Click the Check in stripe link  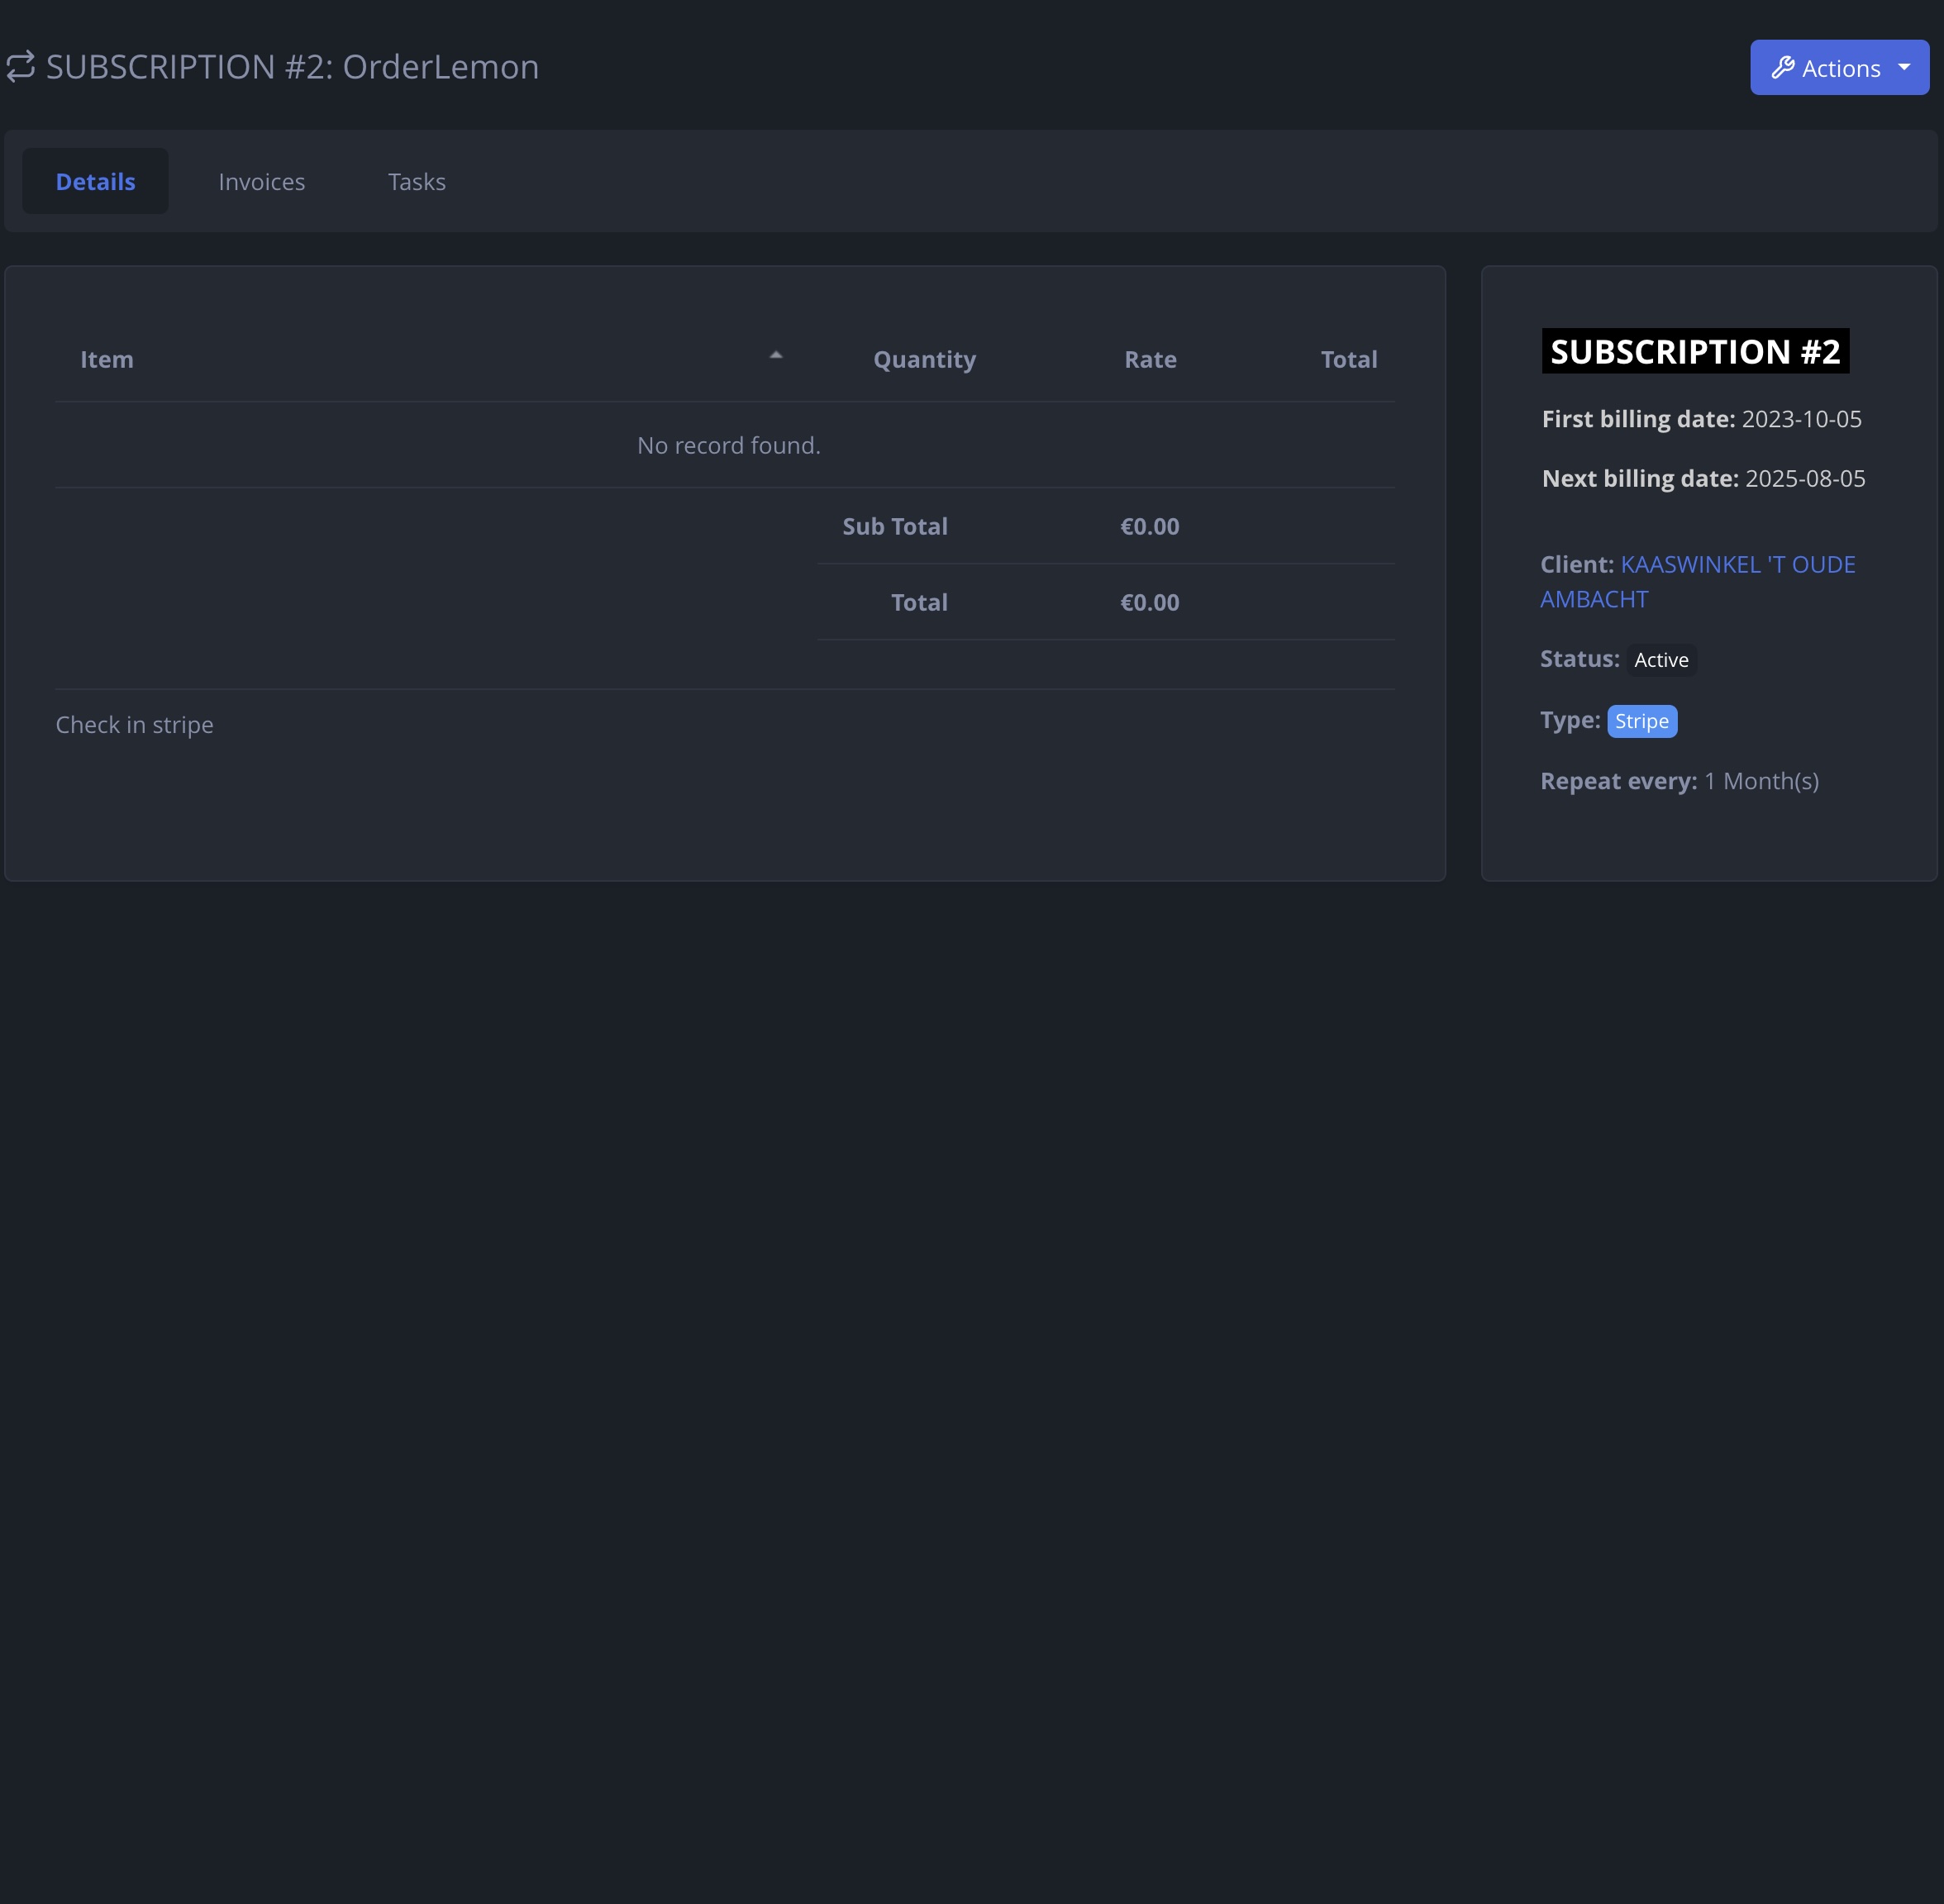[135, 724]
